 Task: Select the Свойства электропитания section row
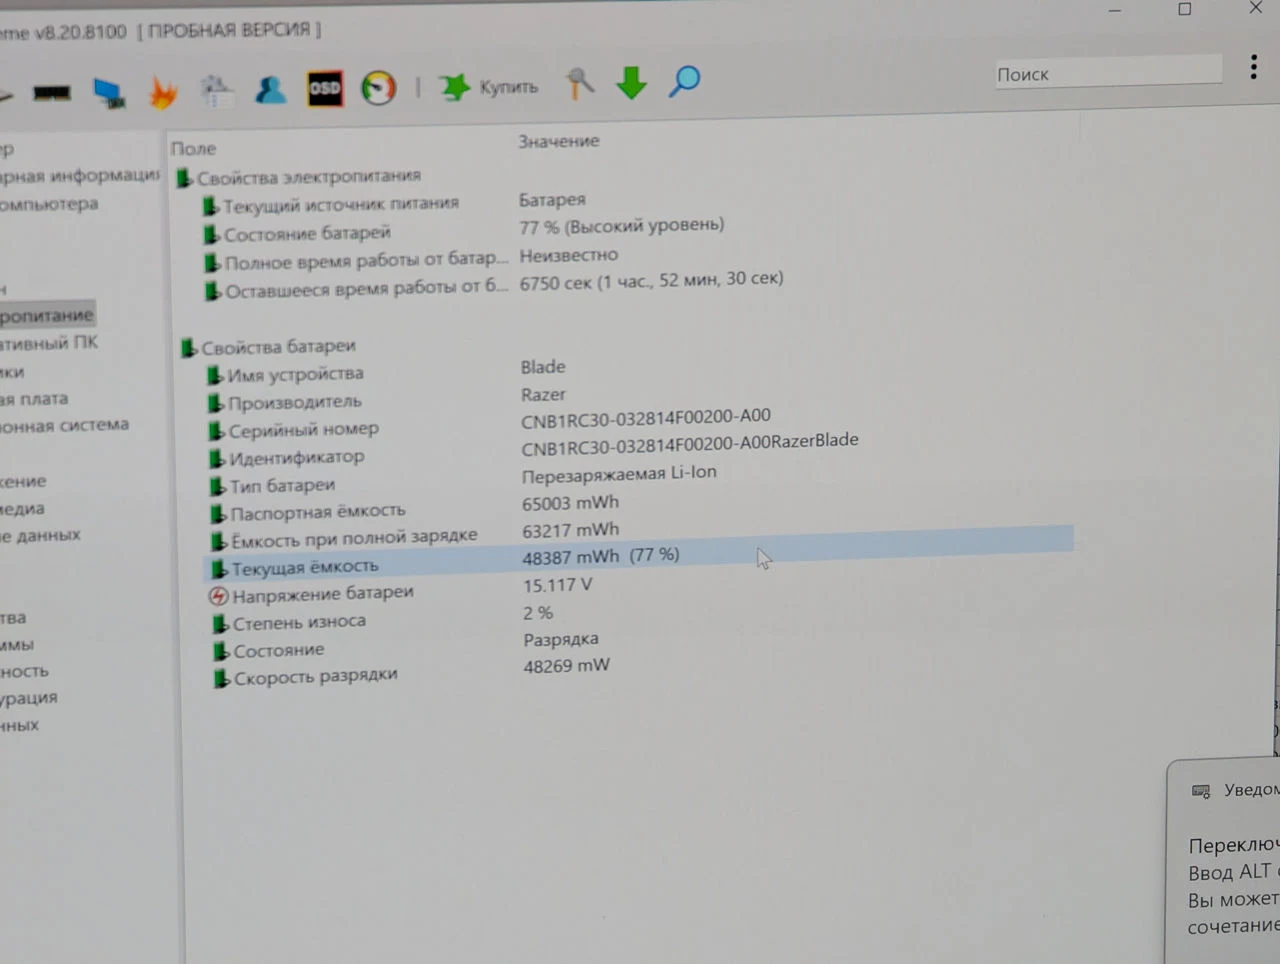(299, 177)
